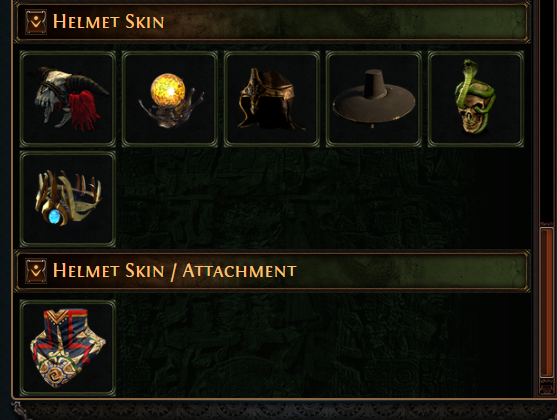Click the scrollbar down arrow button

point(547,387)
